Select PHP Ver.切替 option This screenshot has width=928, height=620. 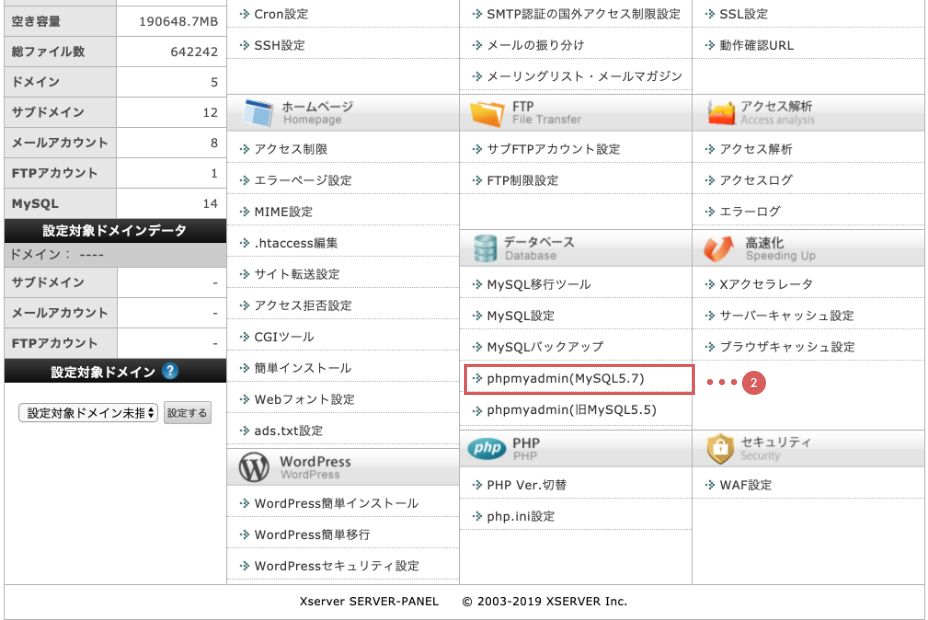pyautogui.click(x=526, y=485)
